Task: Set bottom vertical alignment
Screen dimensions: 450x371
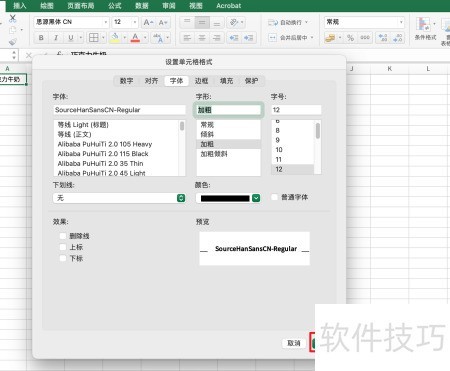Action: (x=217, y=22)
